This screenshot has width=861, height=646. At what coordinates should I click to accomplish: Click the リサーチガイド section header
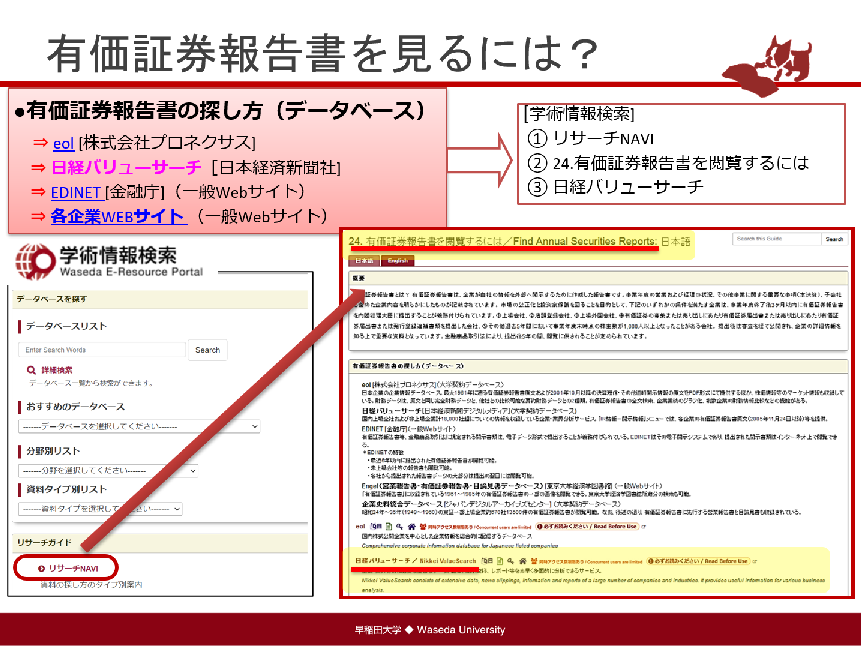160,543
